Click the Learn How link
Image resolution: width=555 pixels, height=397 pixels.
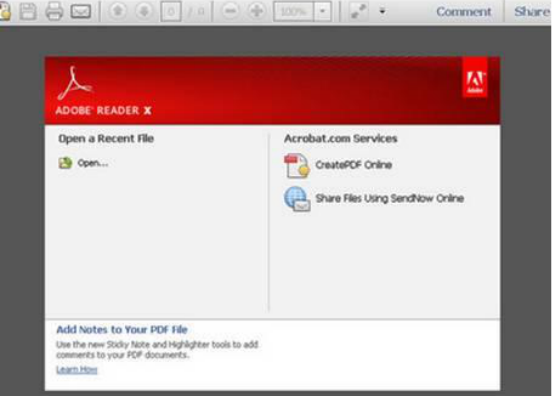tap(77, 369)
